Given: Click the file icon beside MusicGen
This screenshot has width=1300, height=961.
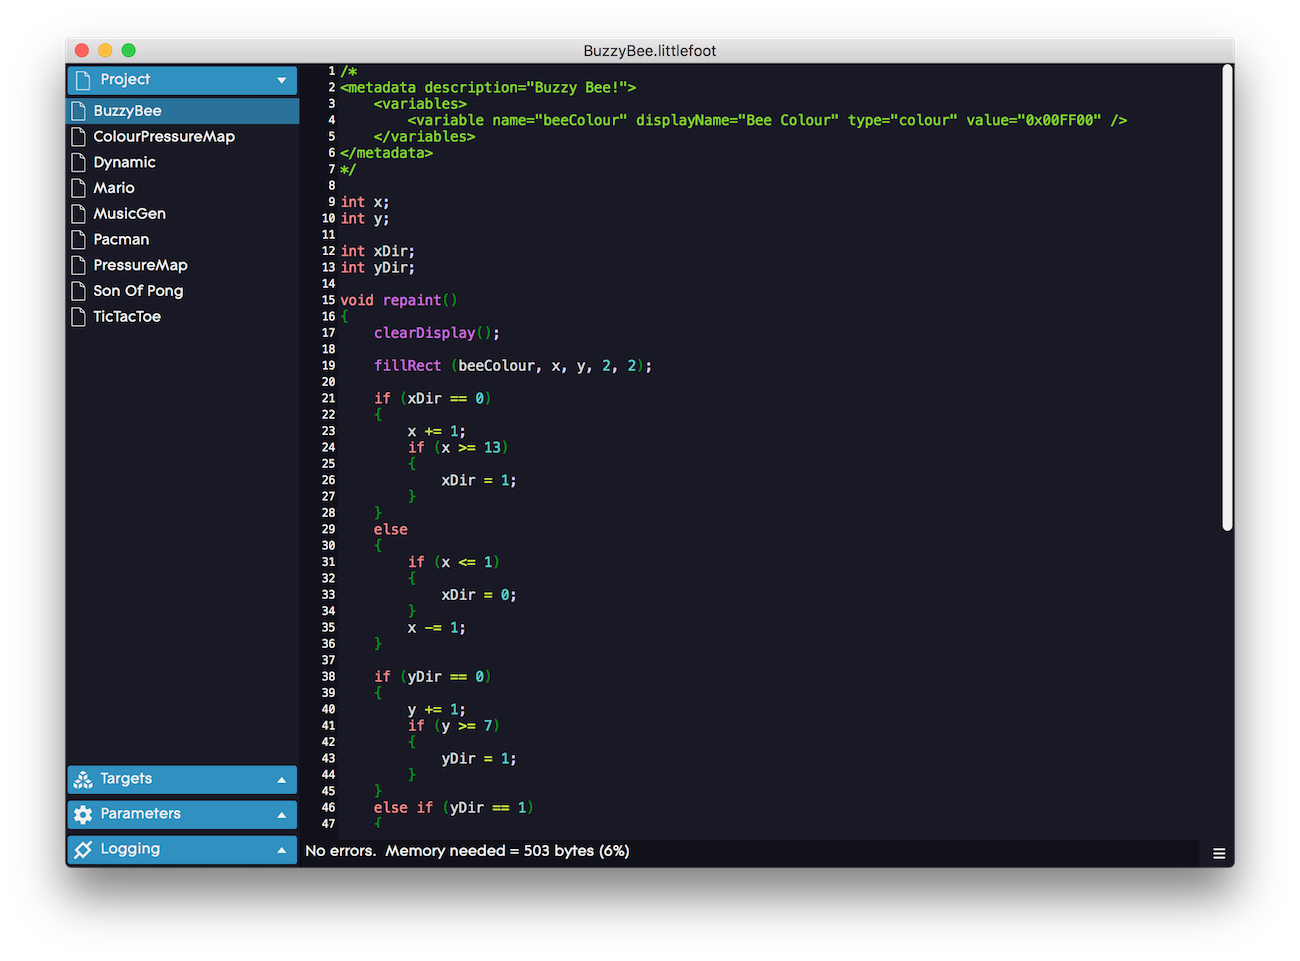Looking at the screenshot, I should [78, 213].
